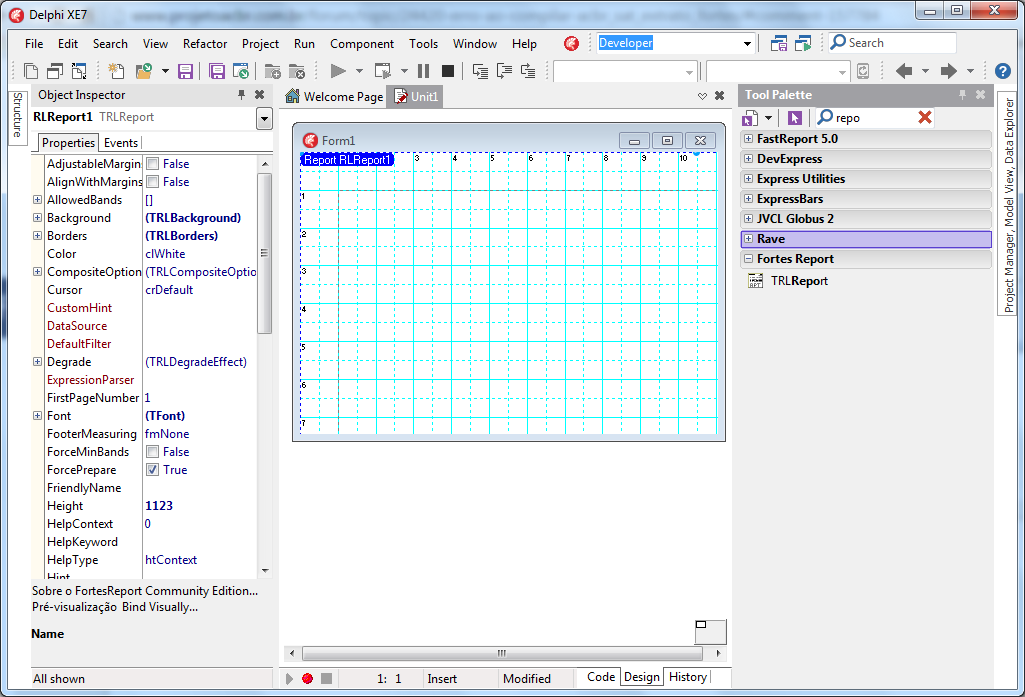Open the Project menu

coord(260,44)
